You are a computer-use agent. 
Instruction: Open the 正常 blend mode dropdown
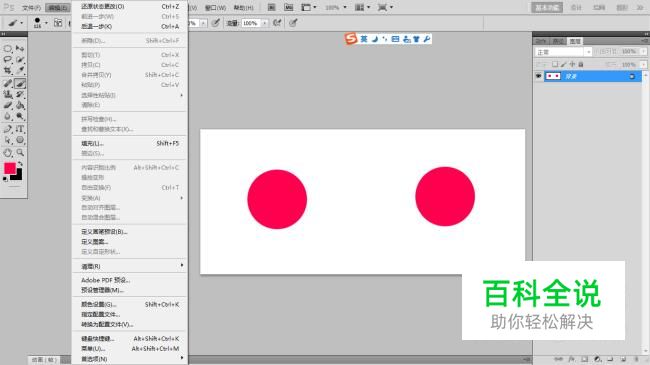point(563,52)
